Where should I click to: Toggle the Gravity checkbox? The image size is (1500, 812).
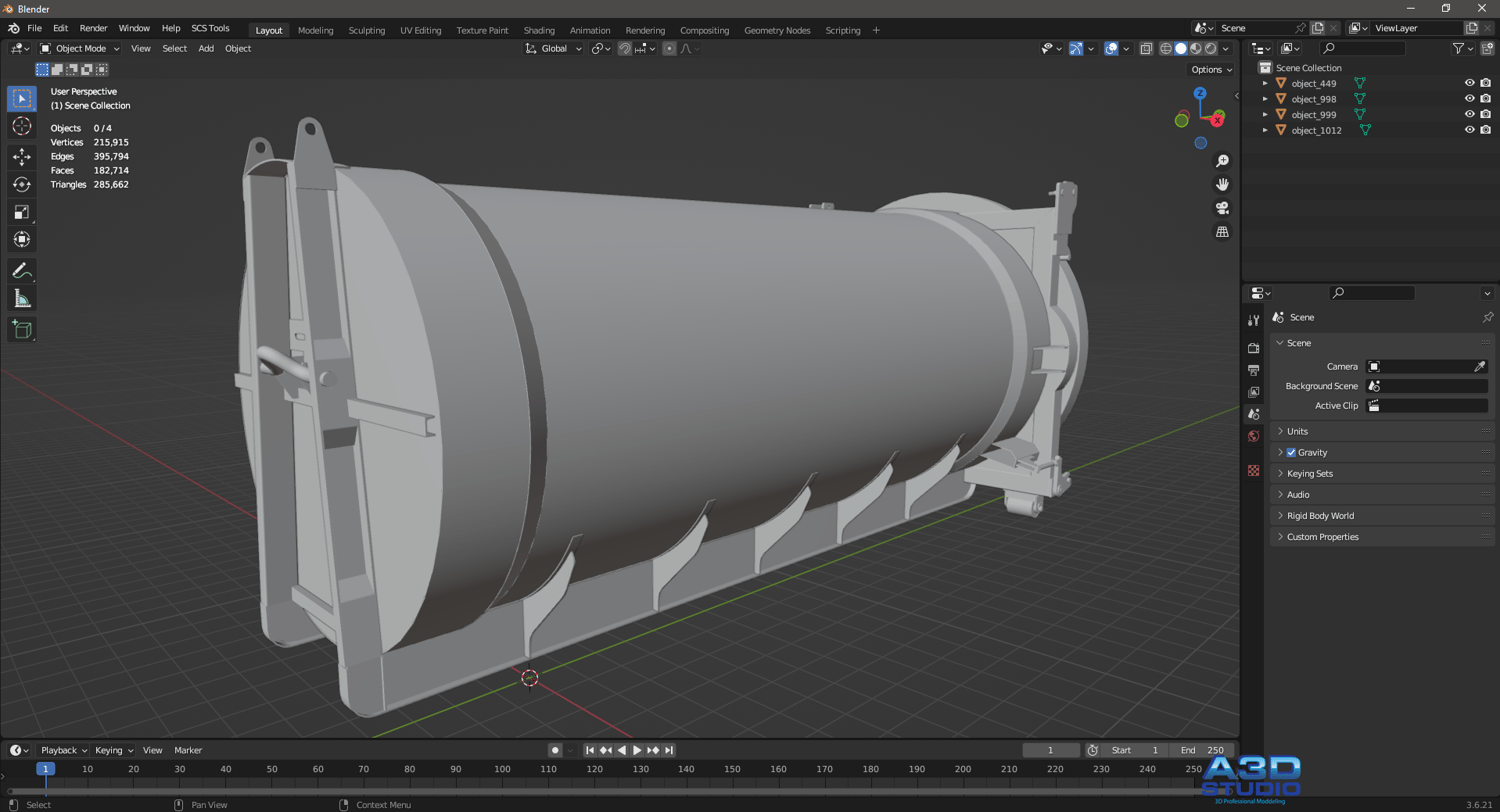(x=1291, y=453)
